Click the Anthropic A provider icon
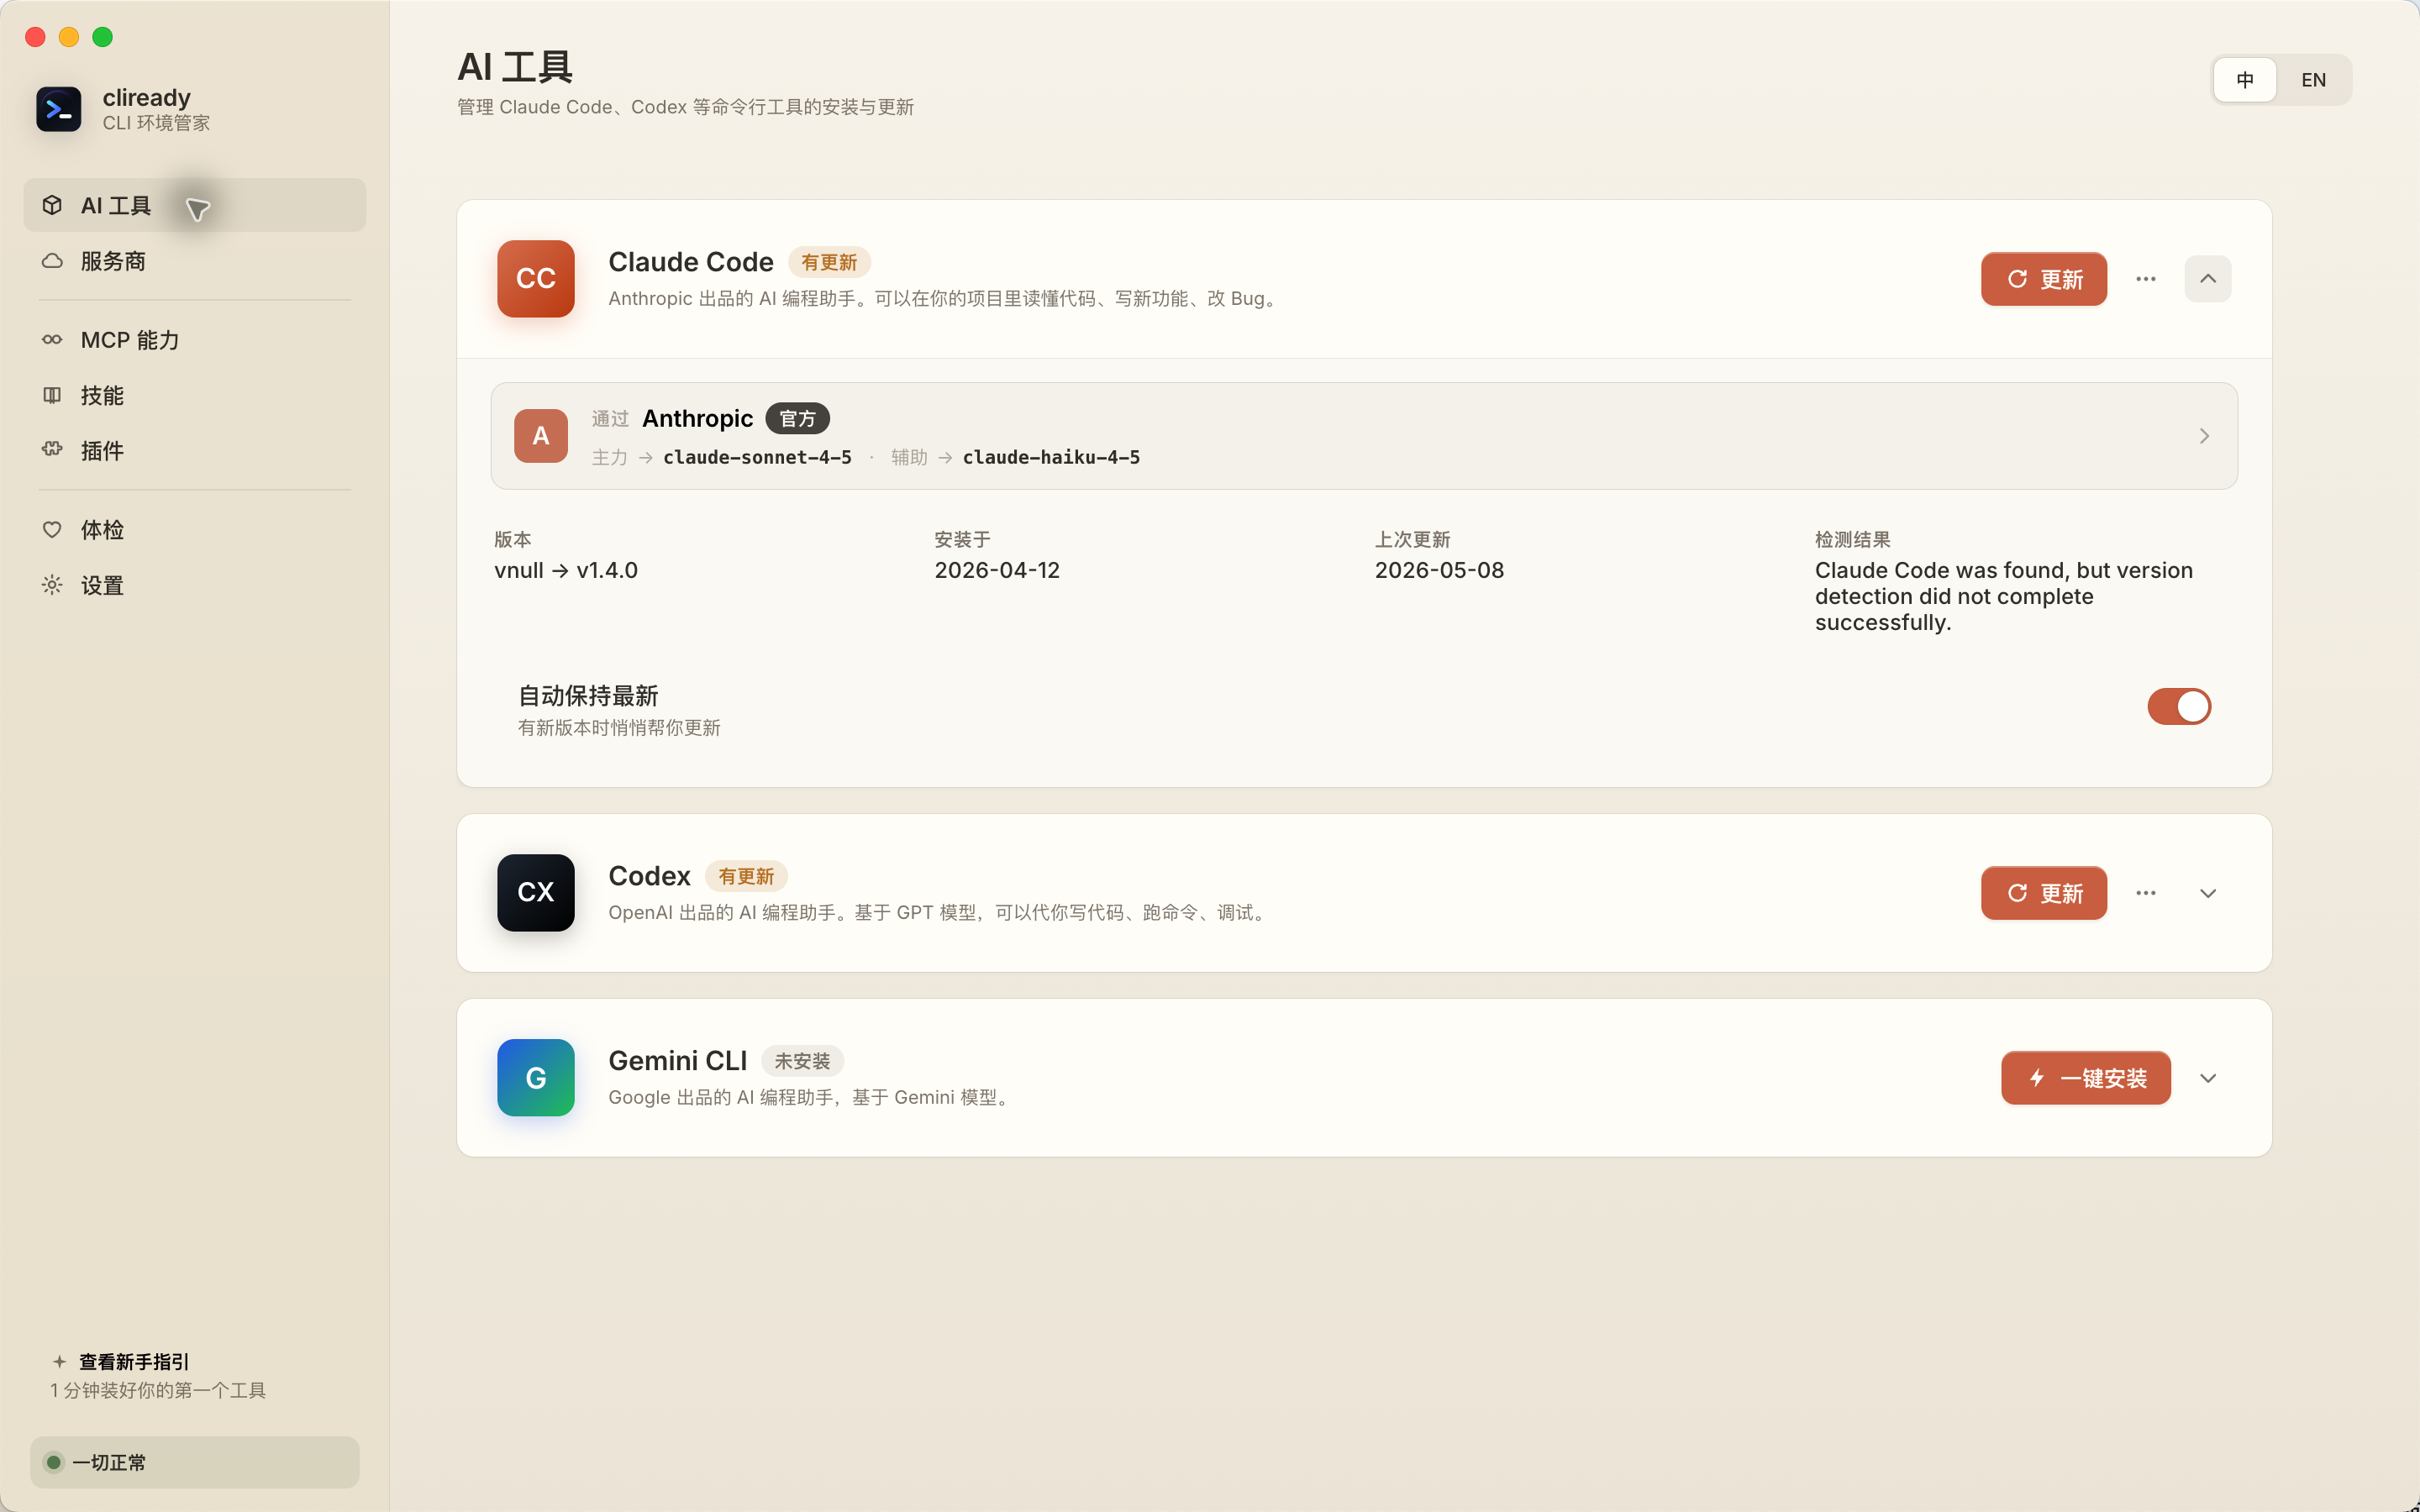This screenshot has height=1512, width=2420. (x=540, y=435)
